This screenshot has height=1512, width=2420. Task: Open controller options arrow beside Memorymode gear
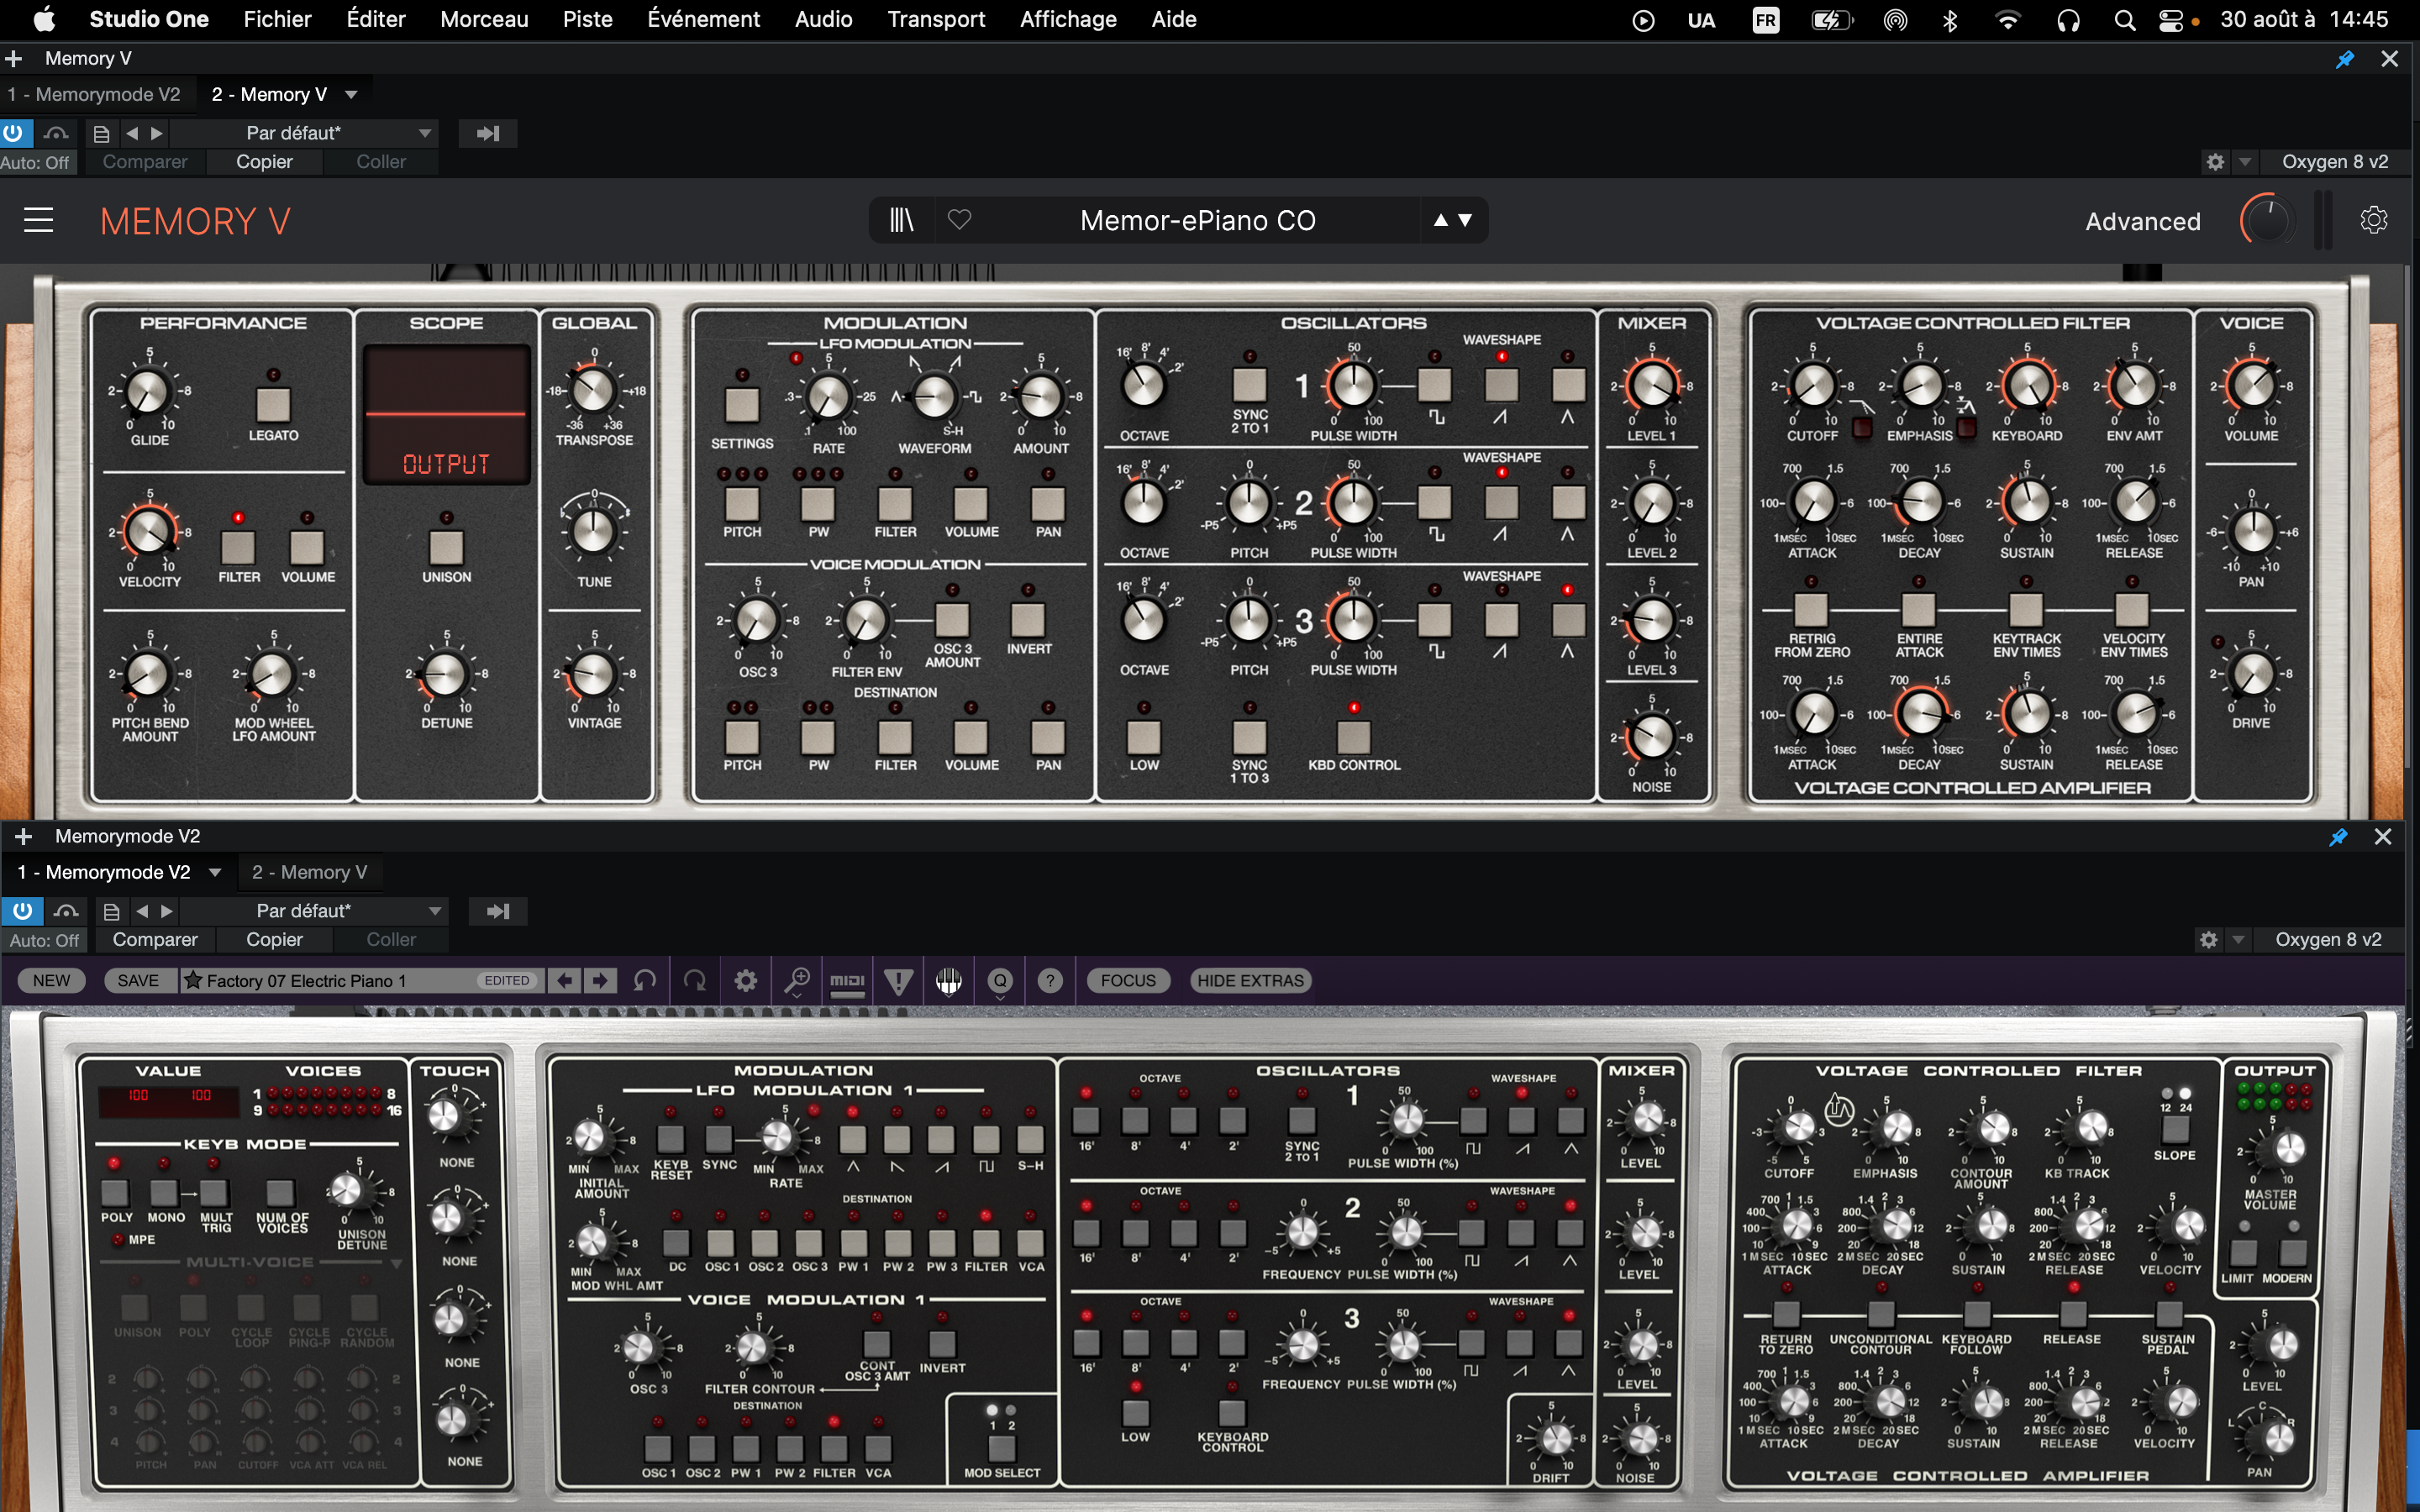[2238, 940]
